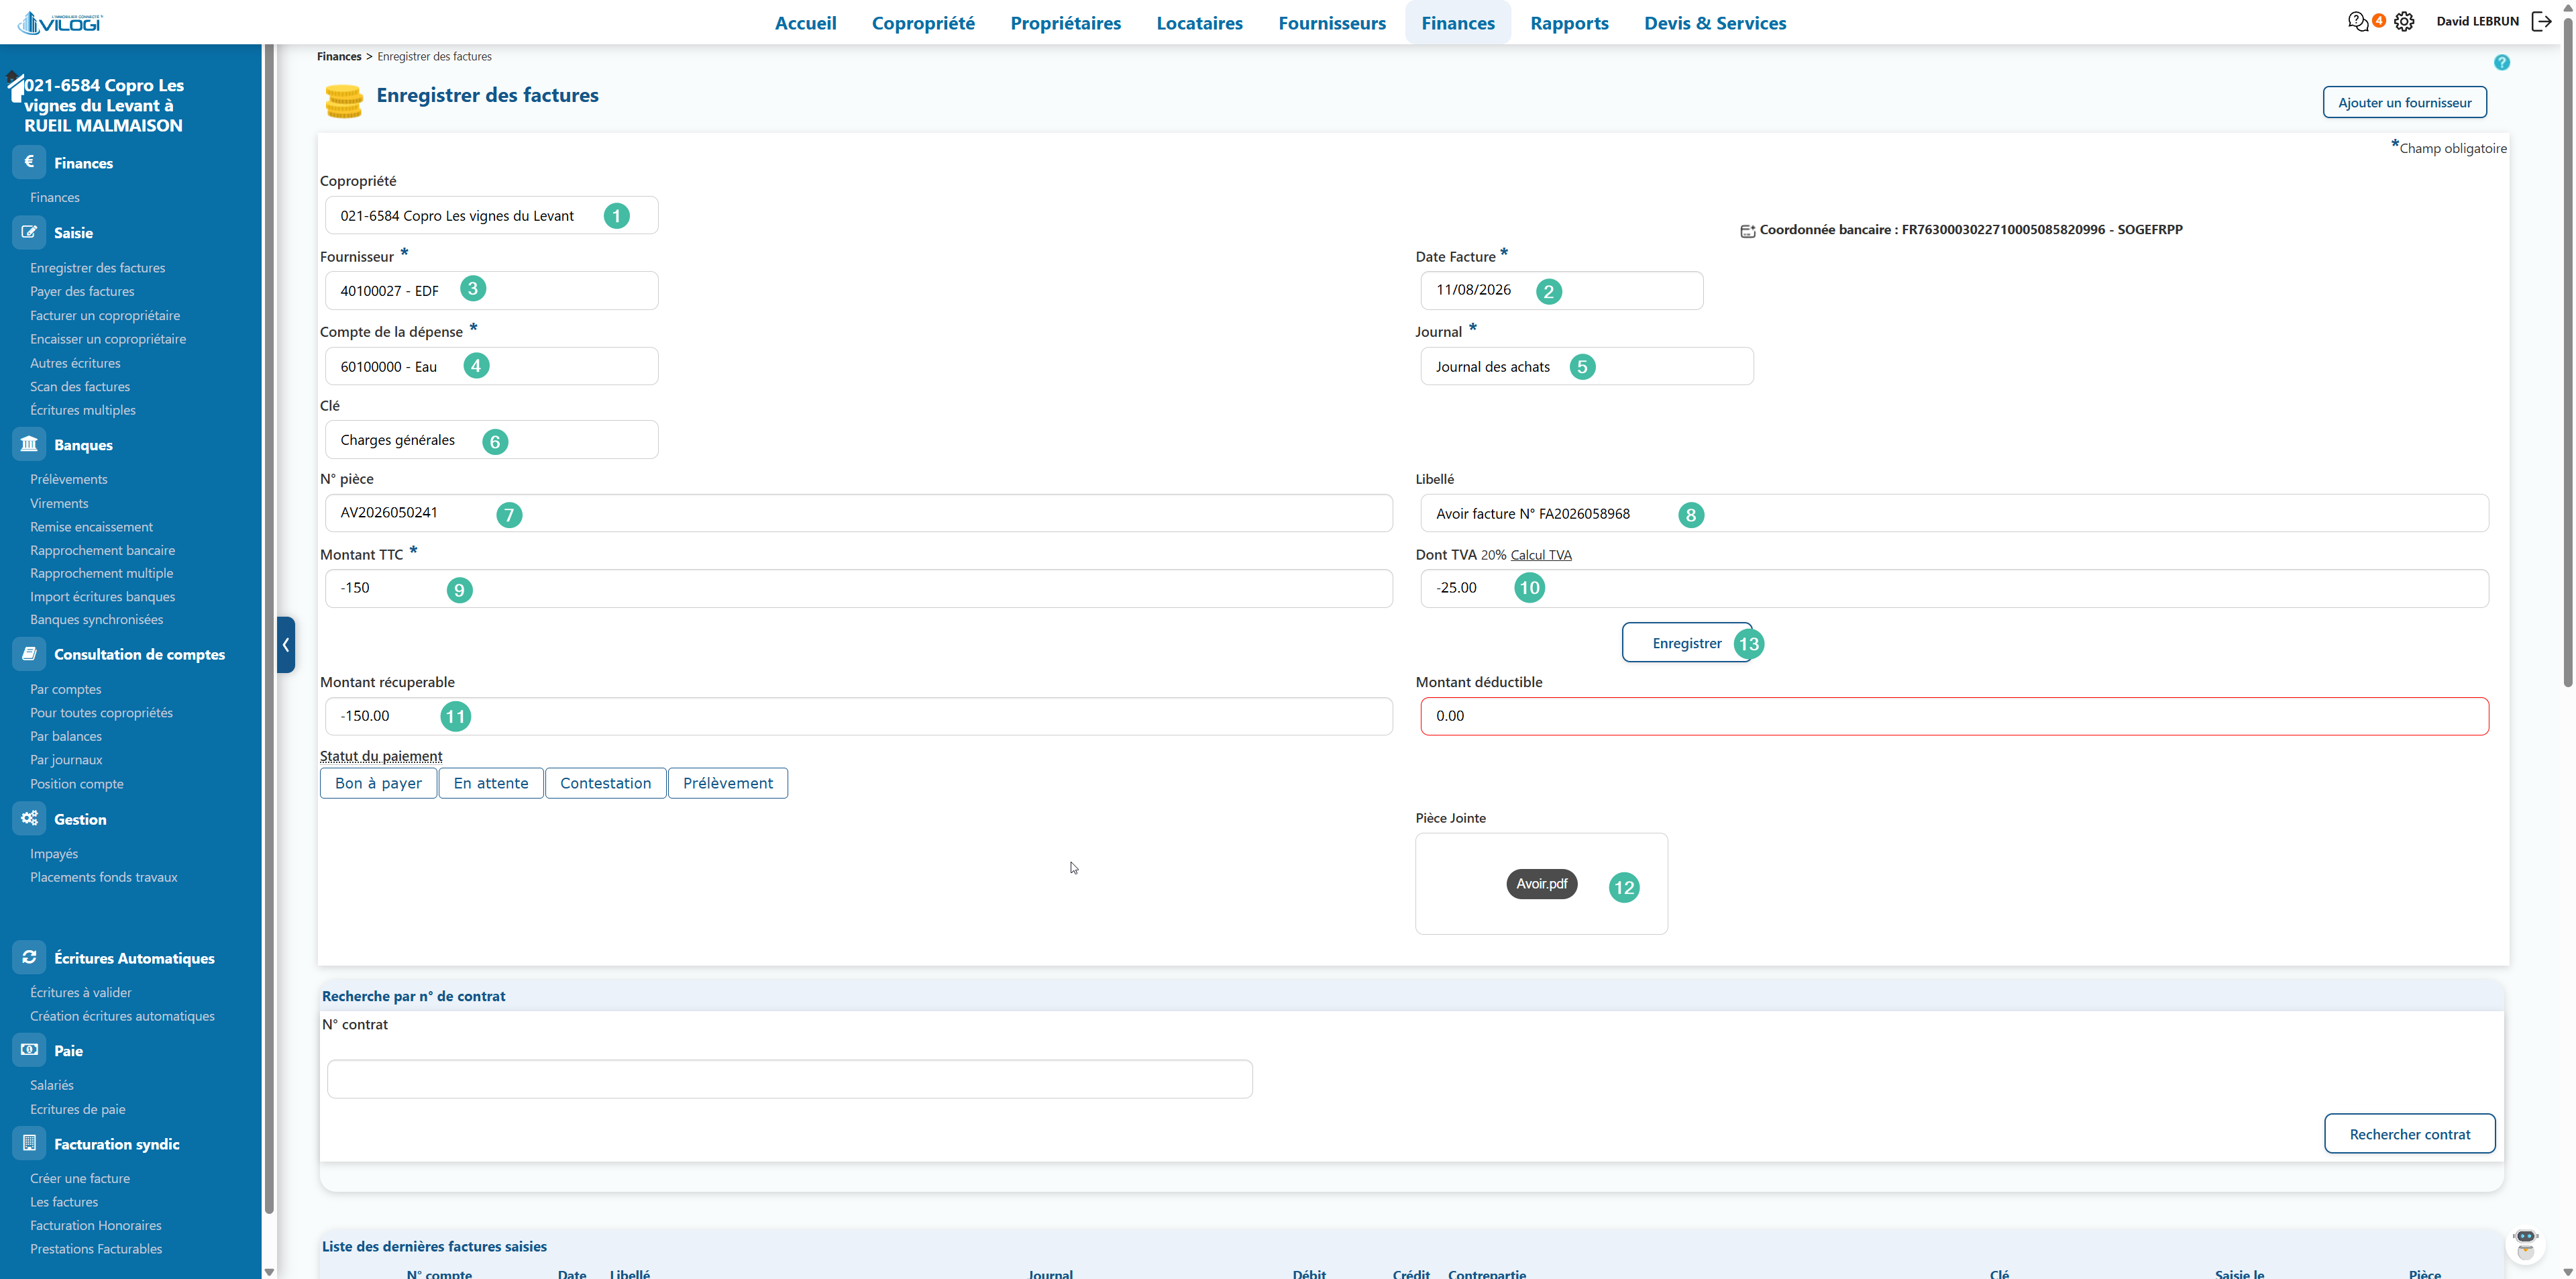Go to the Accueil menu
The height and width of the screenshot is (1279, 2576).
[x=805, y=23]
